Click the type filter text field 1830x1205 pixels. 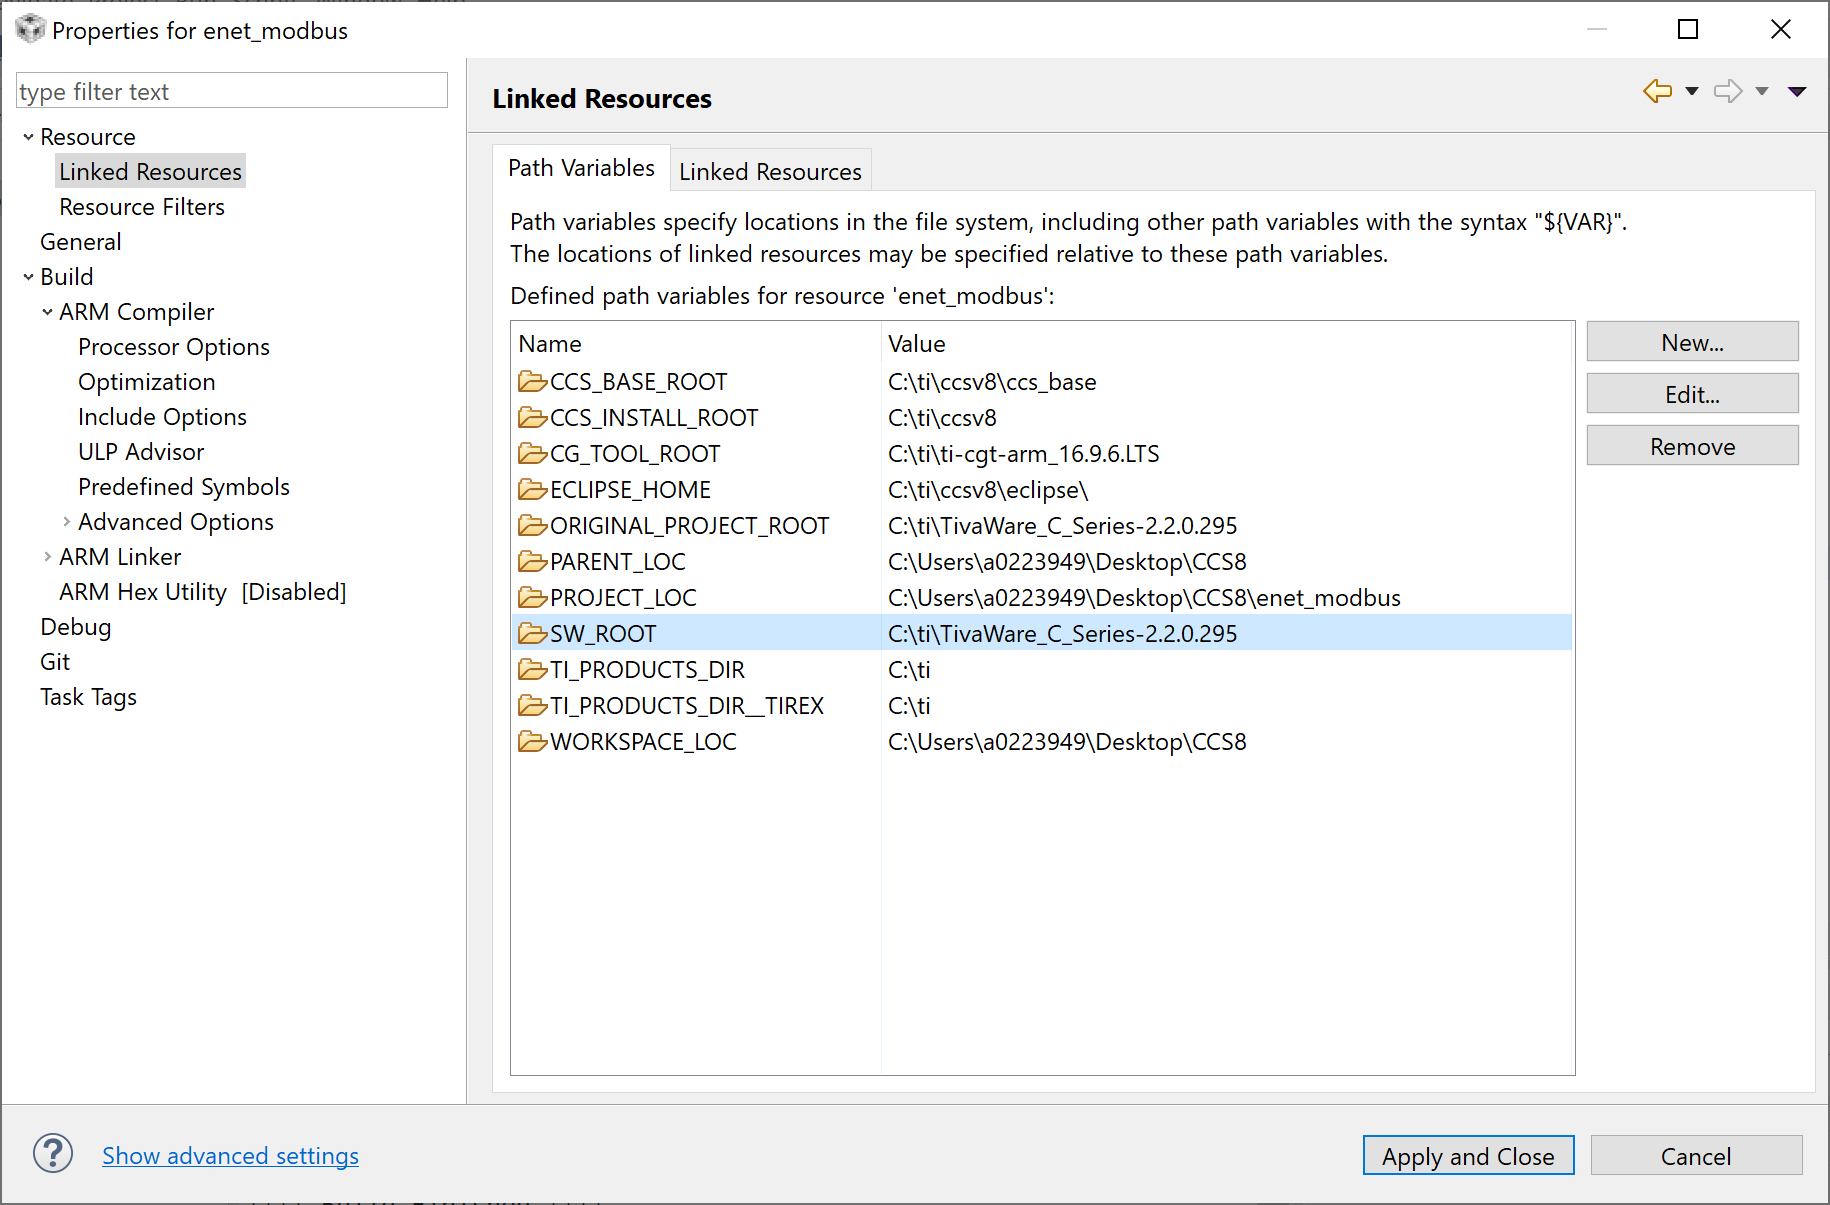point(231,92)
